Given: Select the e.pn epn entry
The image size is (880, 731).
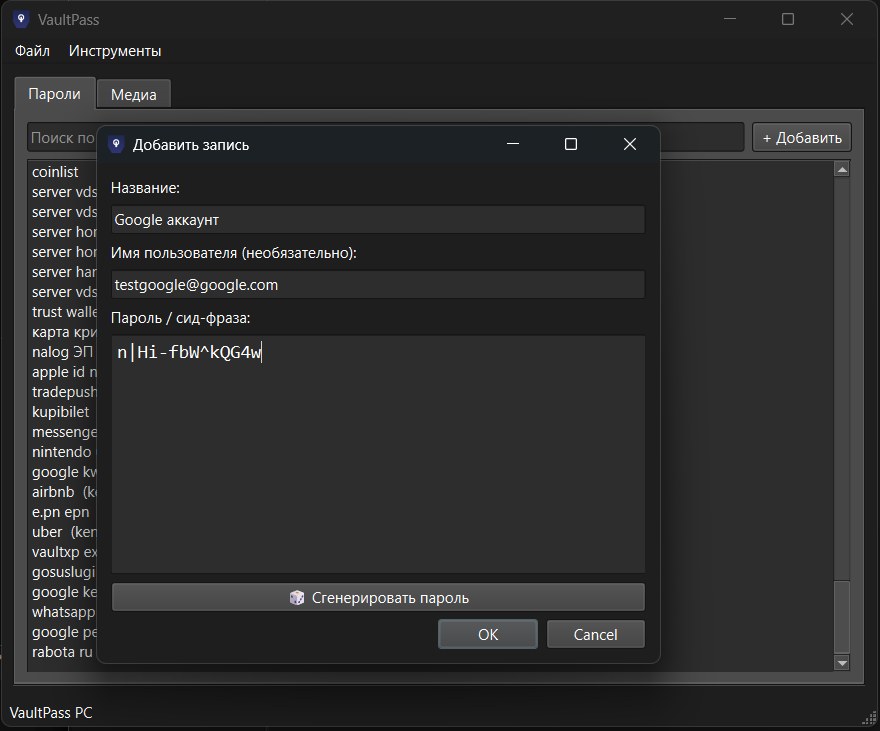Looking at the screenshot, I should 61,512.
